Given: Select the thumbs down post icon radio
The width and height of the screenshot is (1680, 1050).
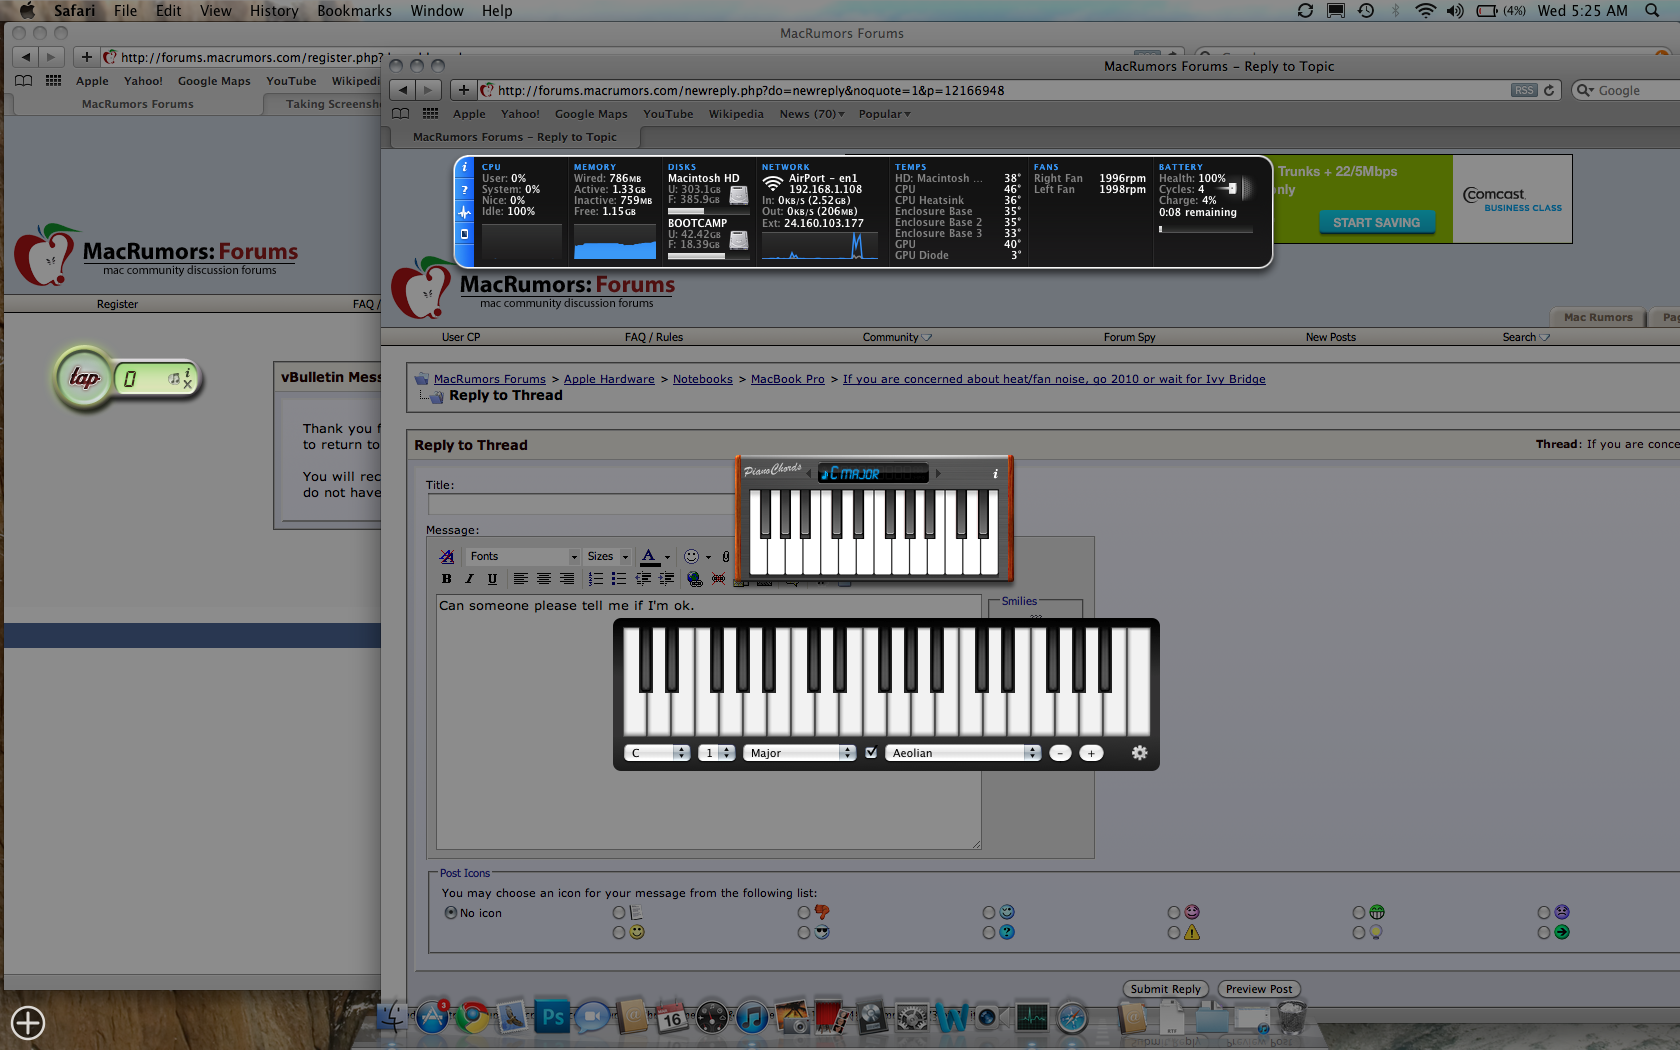Looking at the screenshot, I should [804, 912].
